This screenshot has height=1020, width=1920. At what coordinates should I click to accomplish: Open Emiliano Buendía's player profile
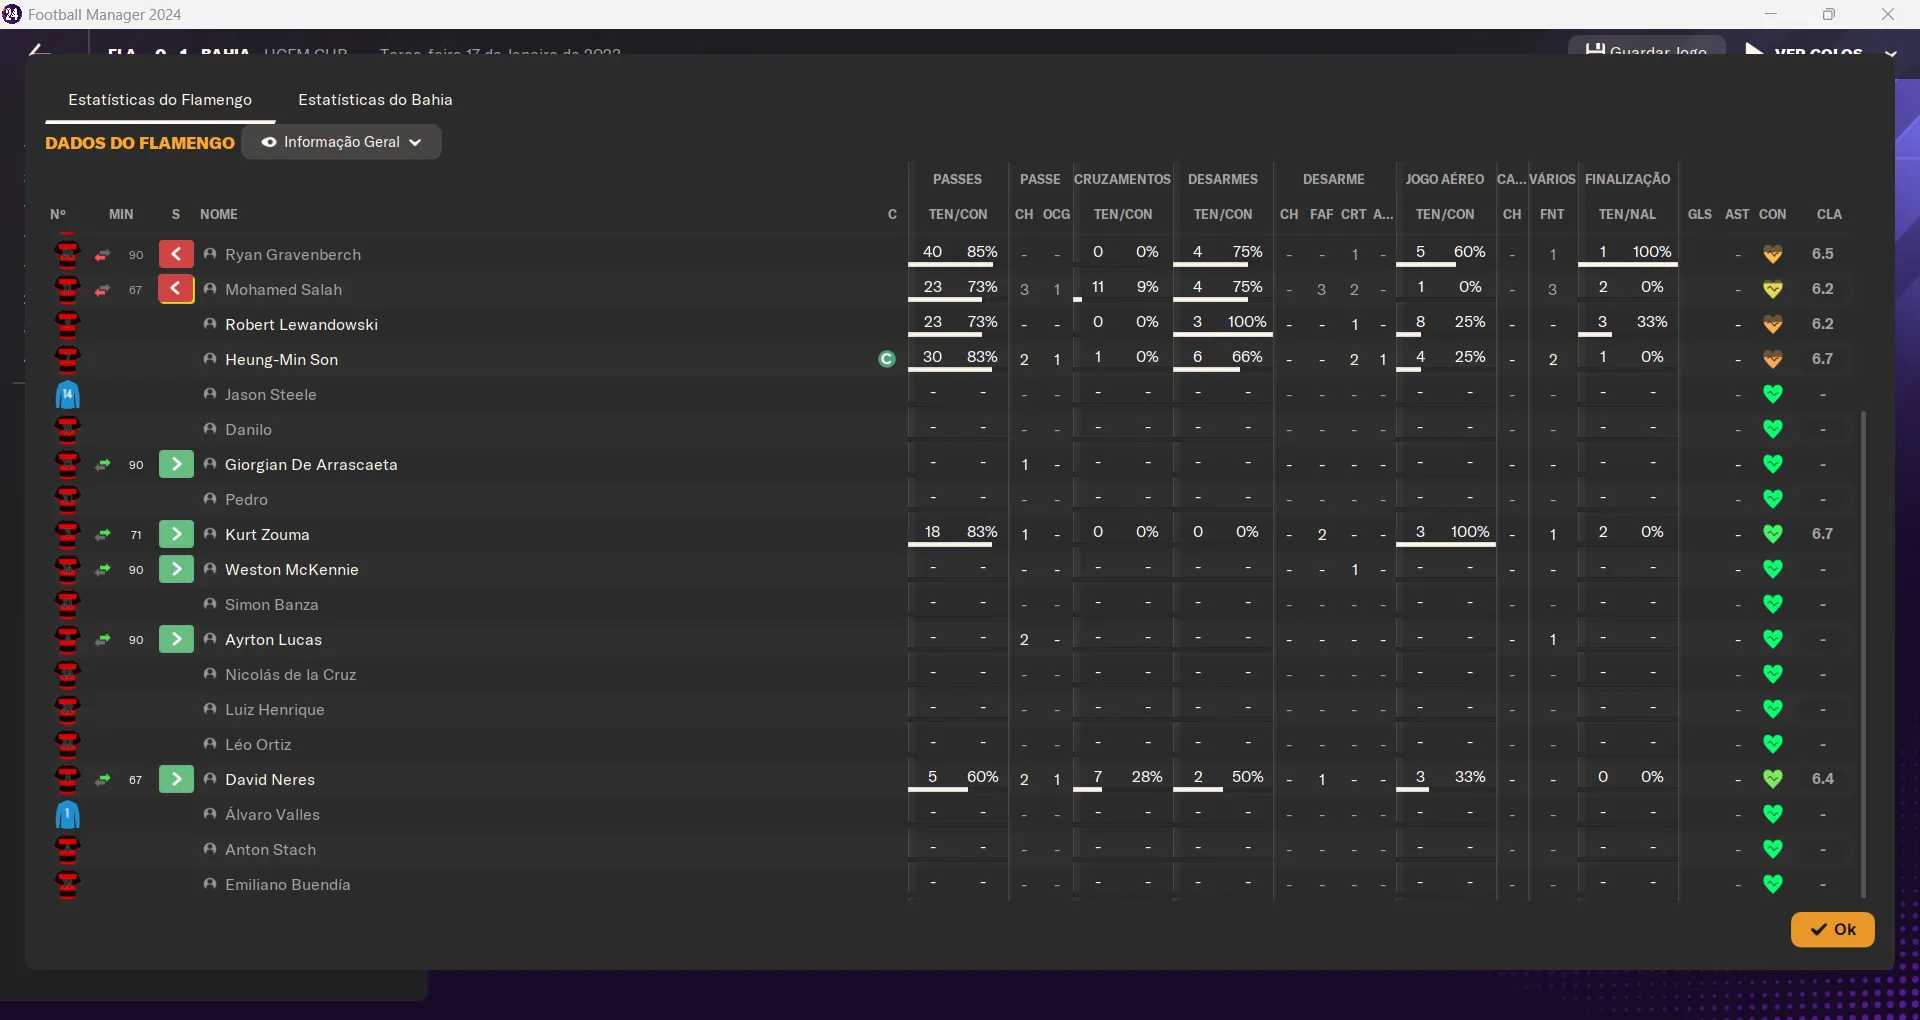pos(287,885)
